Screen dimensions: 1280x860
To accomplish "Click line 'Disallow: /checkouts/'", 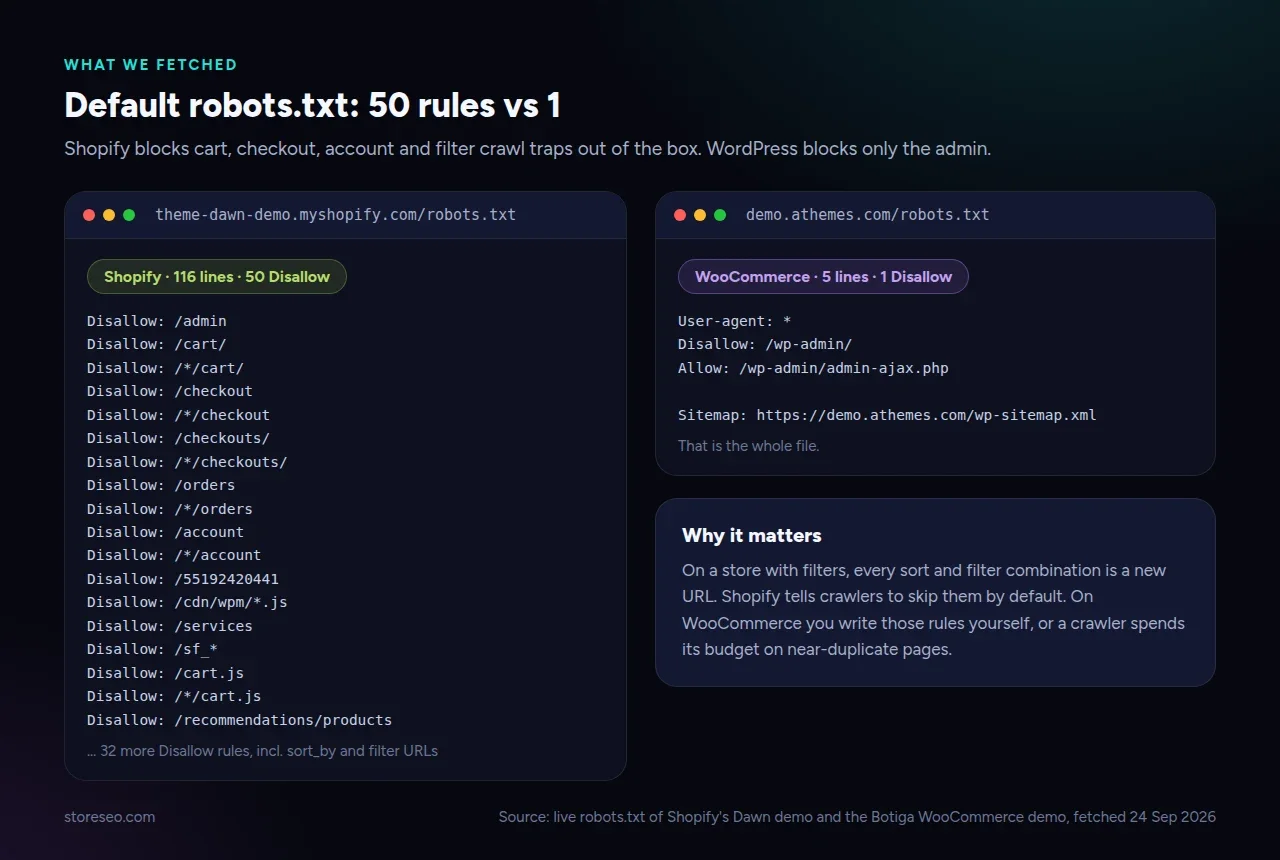I will [179, 438].
